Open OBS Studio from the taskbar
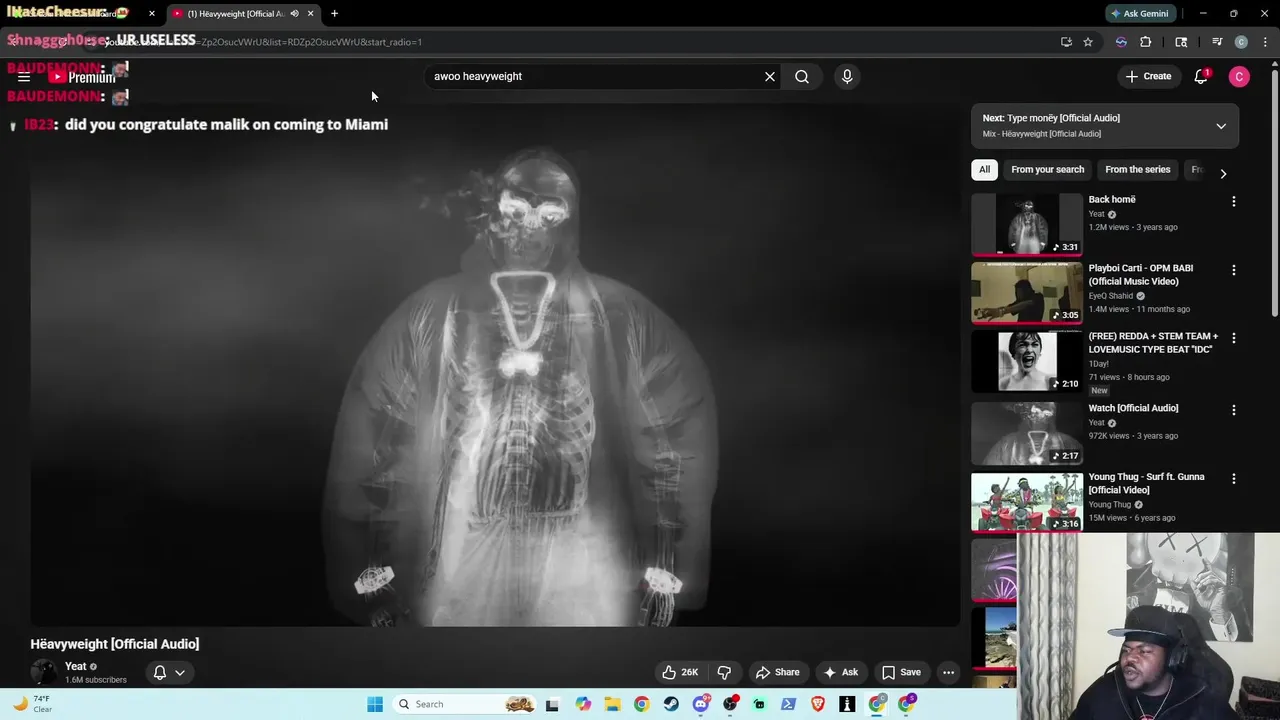This screenshot has height=720, width=1280. coord(730,704)
